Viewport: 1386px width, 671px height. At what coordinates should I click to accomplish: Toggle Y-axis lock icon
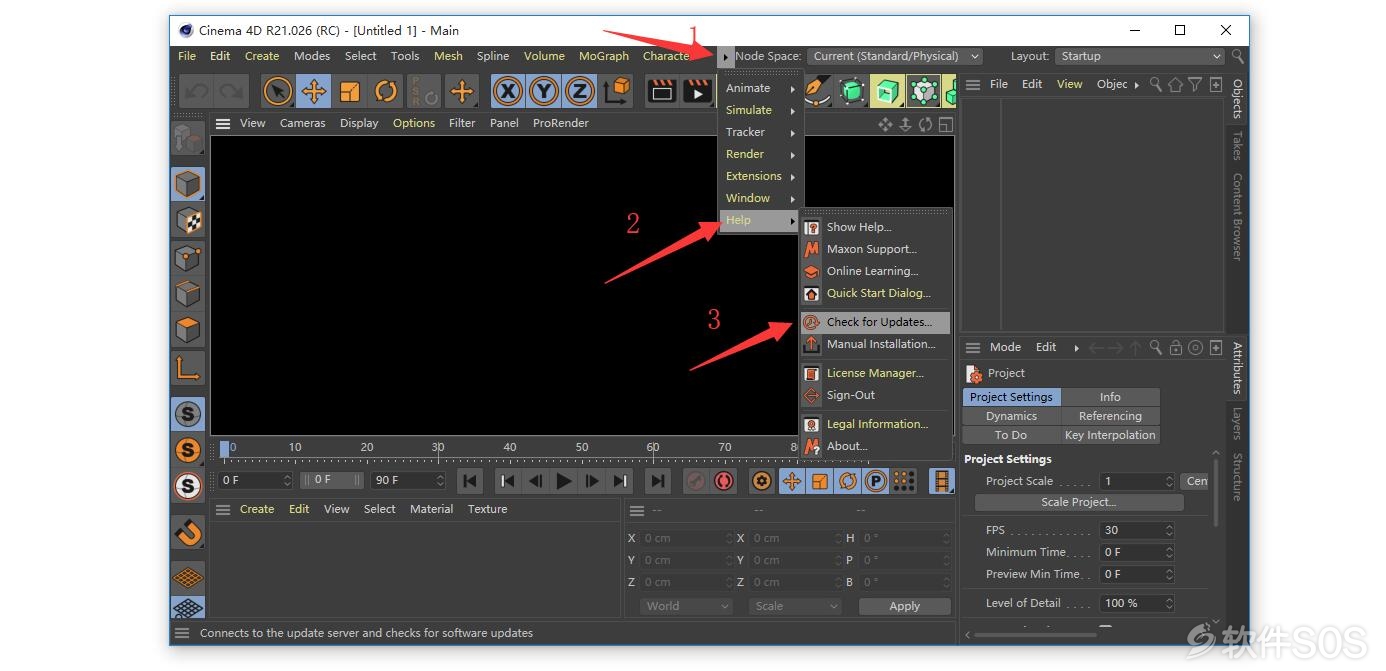(x=544, y=92)
